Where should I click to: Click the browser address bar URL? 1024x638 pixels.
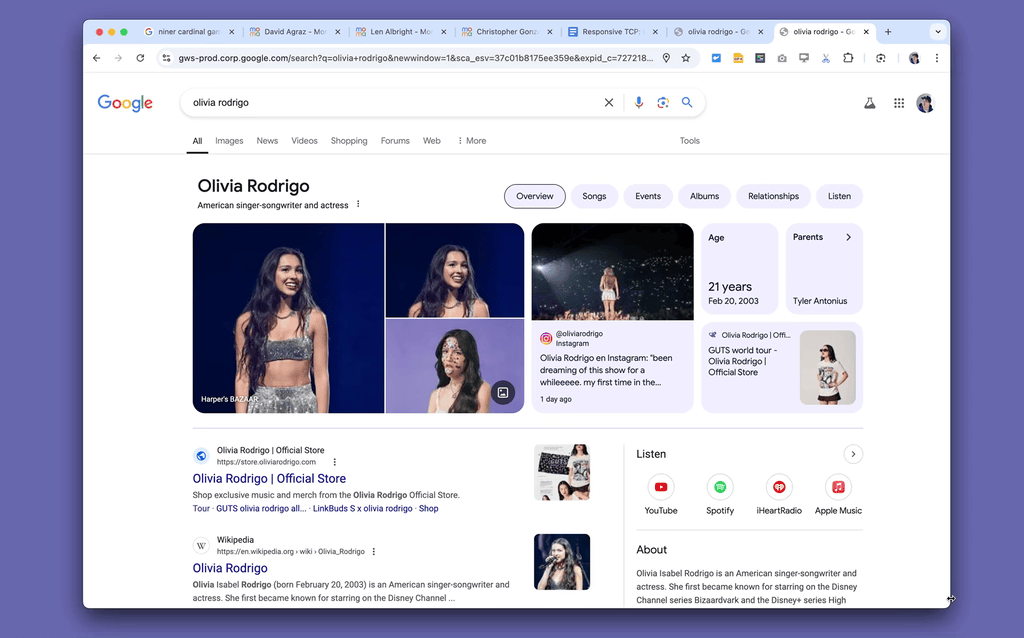coord(415,58)
